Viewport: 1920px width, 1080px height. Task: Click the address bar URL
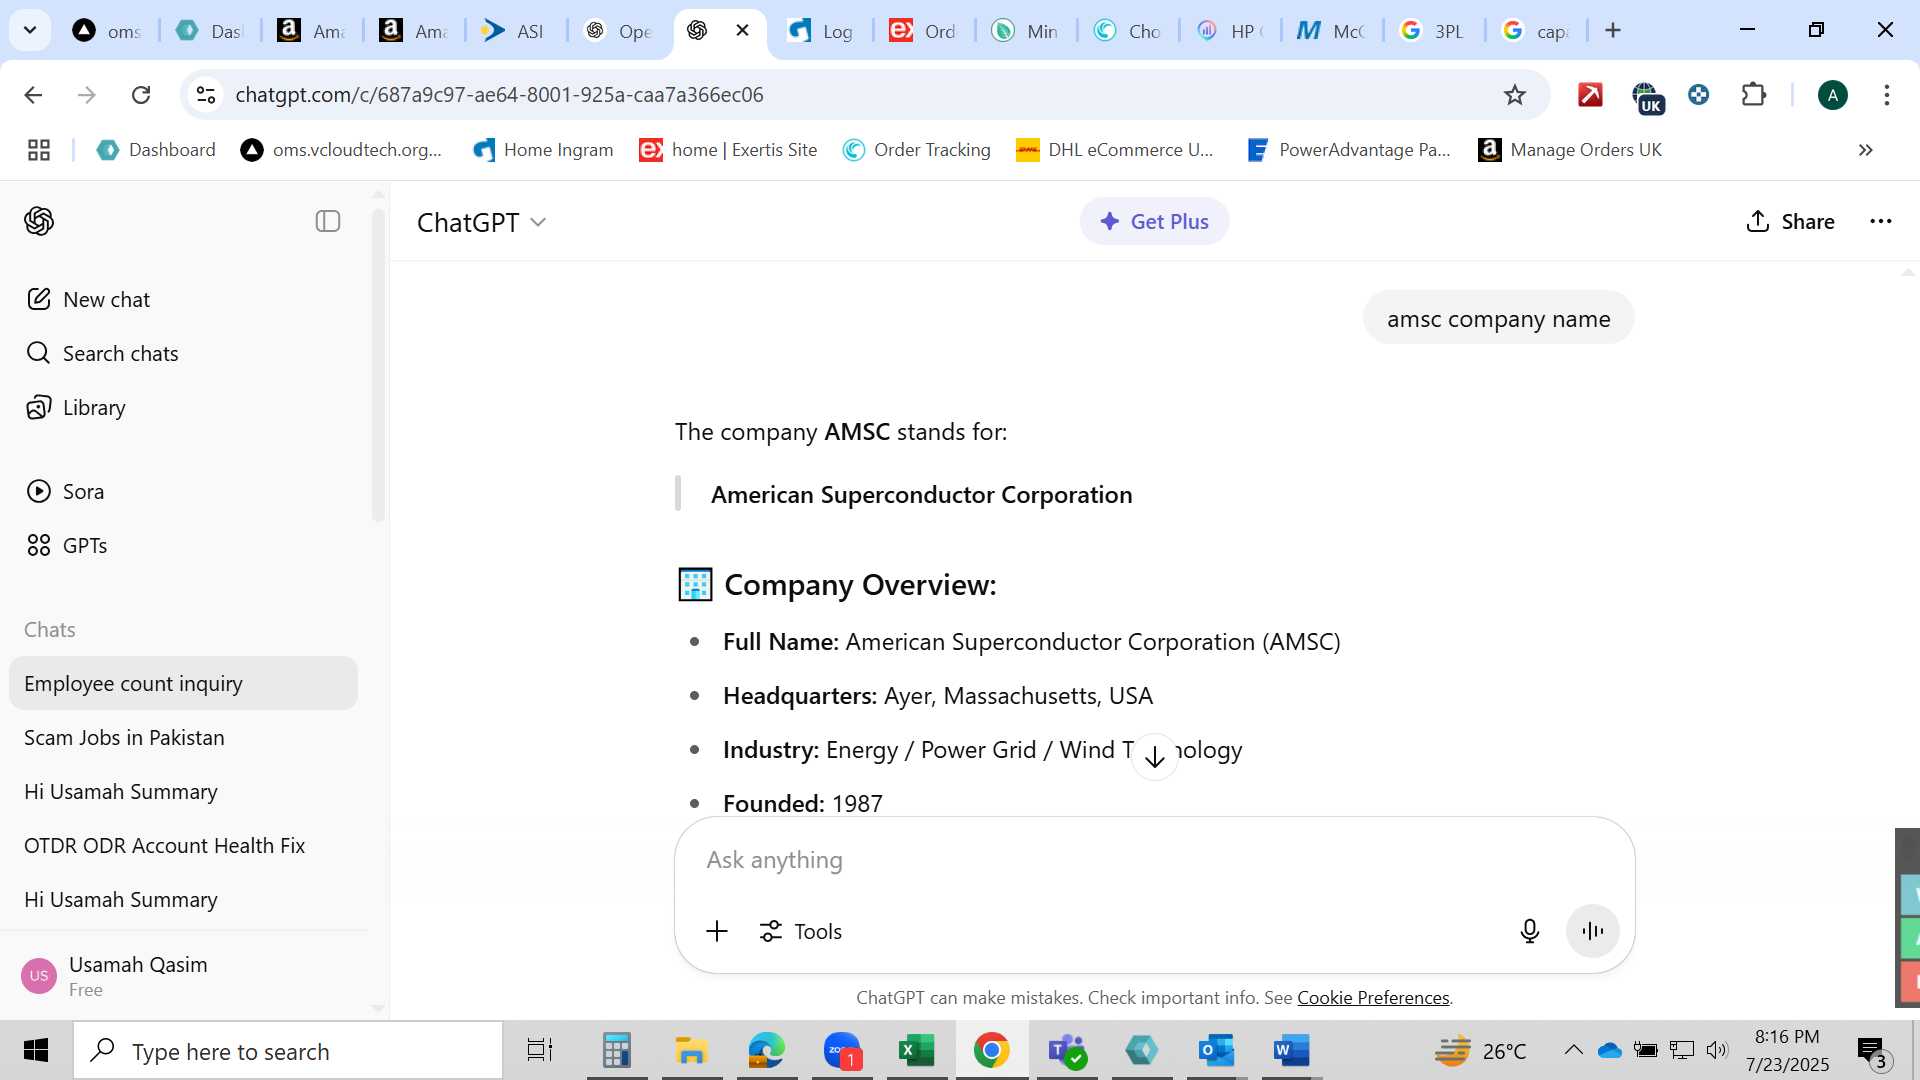point(499,95)
